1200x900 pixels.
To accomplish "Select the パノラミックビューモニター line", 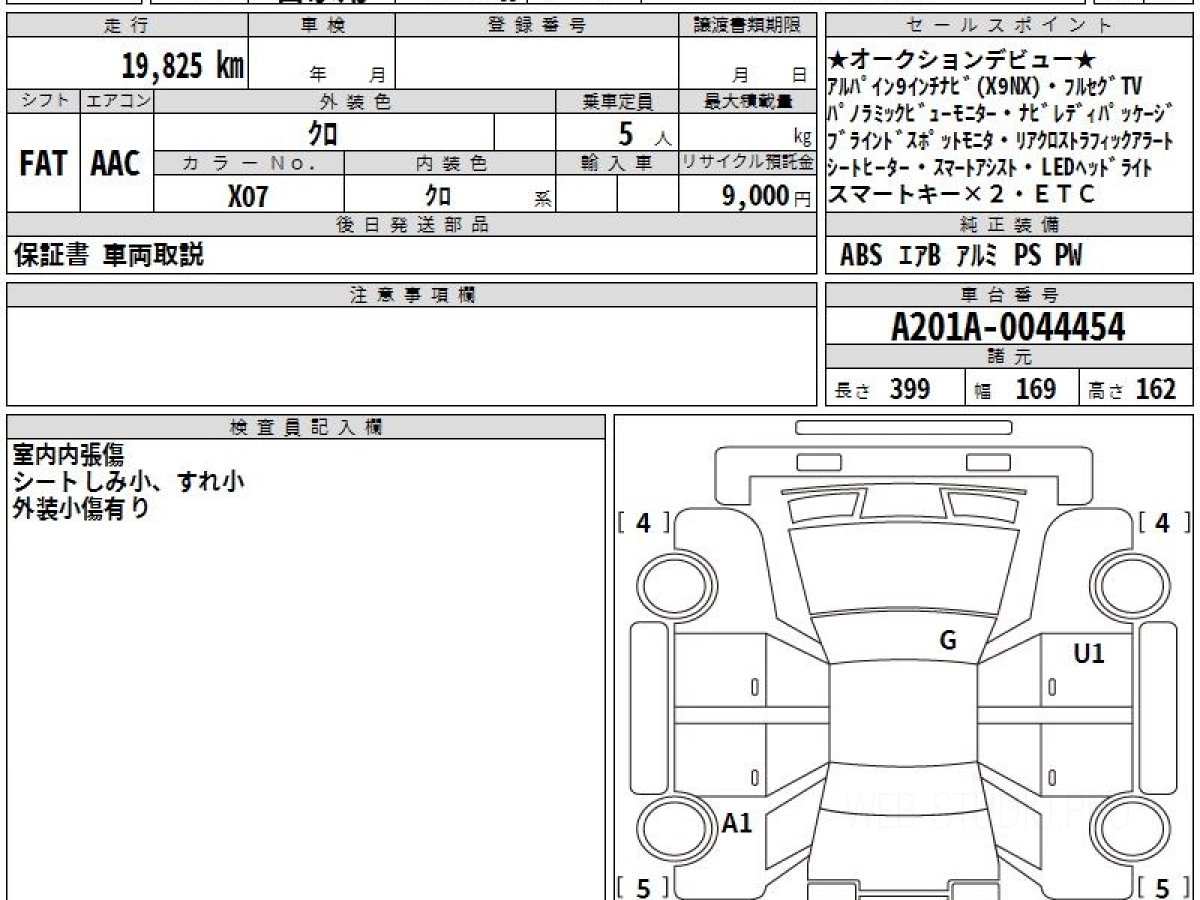I will tap(1001, 113).
